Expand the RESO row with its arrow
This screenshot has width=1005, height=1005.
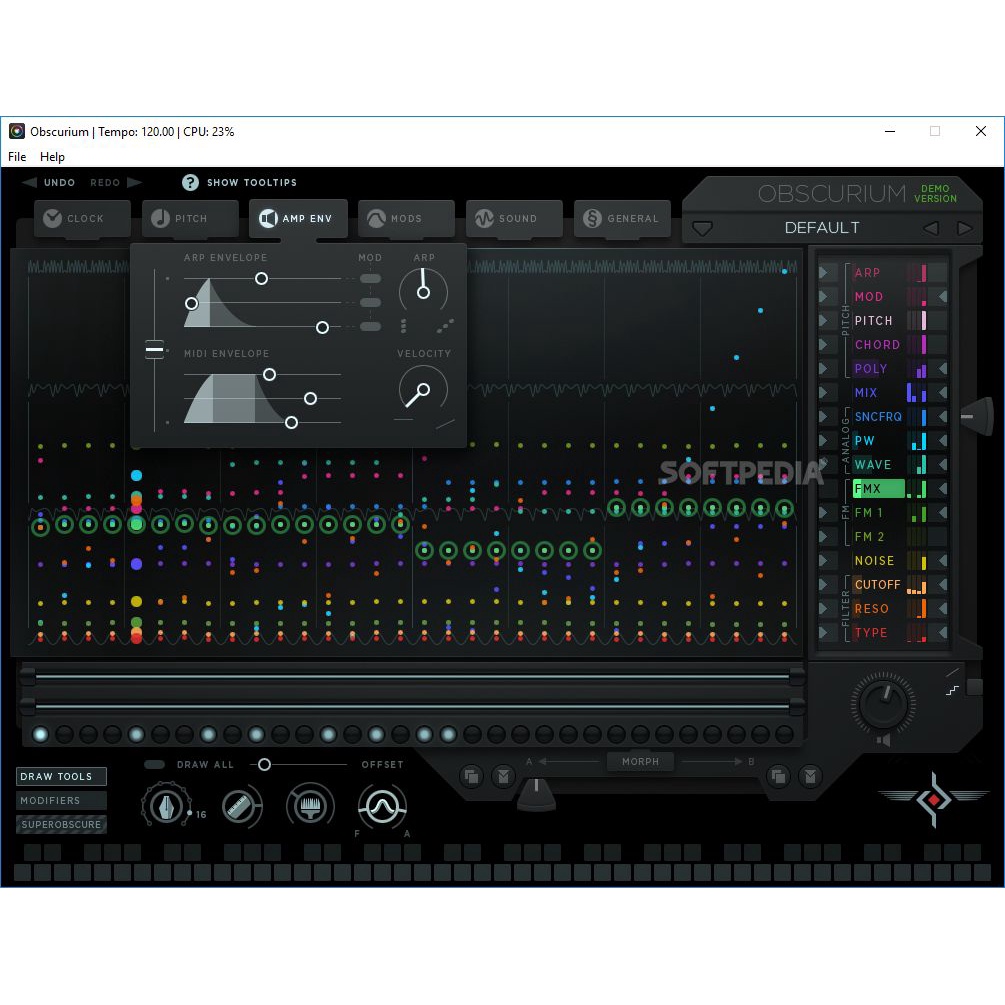[823, 609]
